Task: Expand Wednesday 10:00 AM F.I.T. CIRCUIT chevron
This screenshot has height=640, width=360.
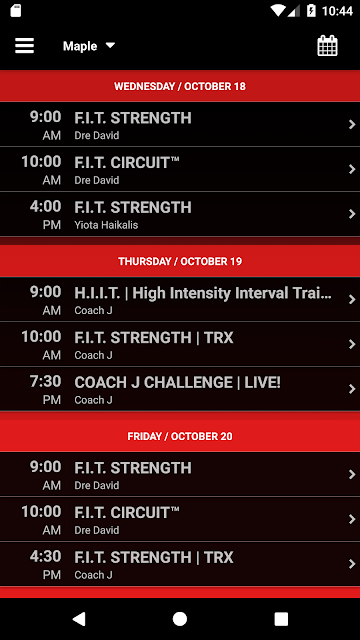Action: (352, 169)
